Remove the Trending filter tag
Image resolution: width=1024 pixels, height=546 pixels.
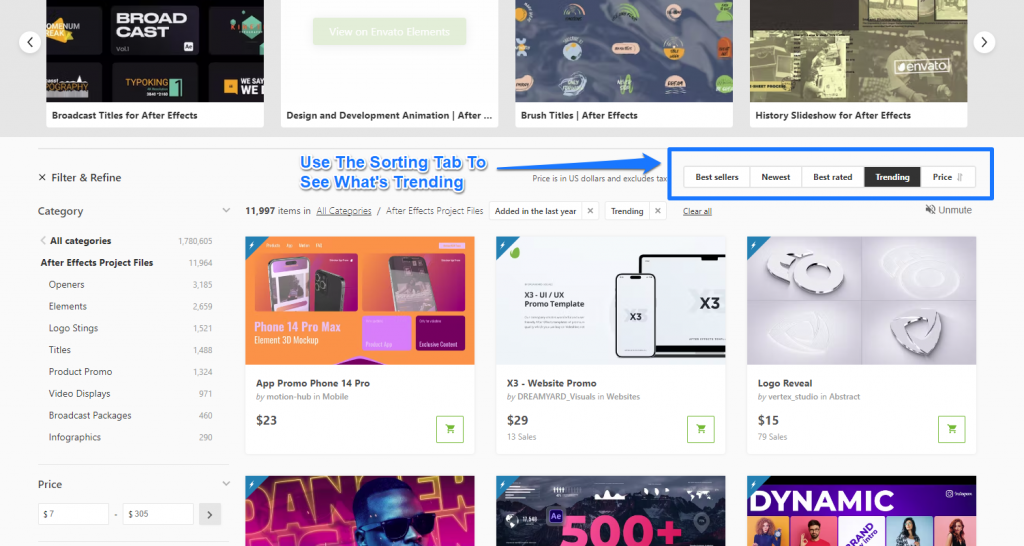coord(658,211)
